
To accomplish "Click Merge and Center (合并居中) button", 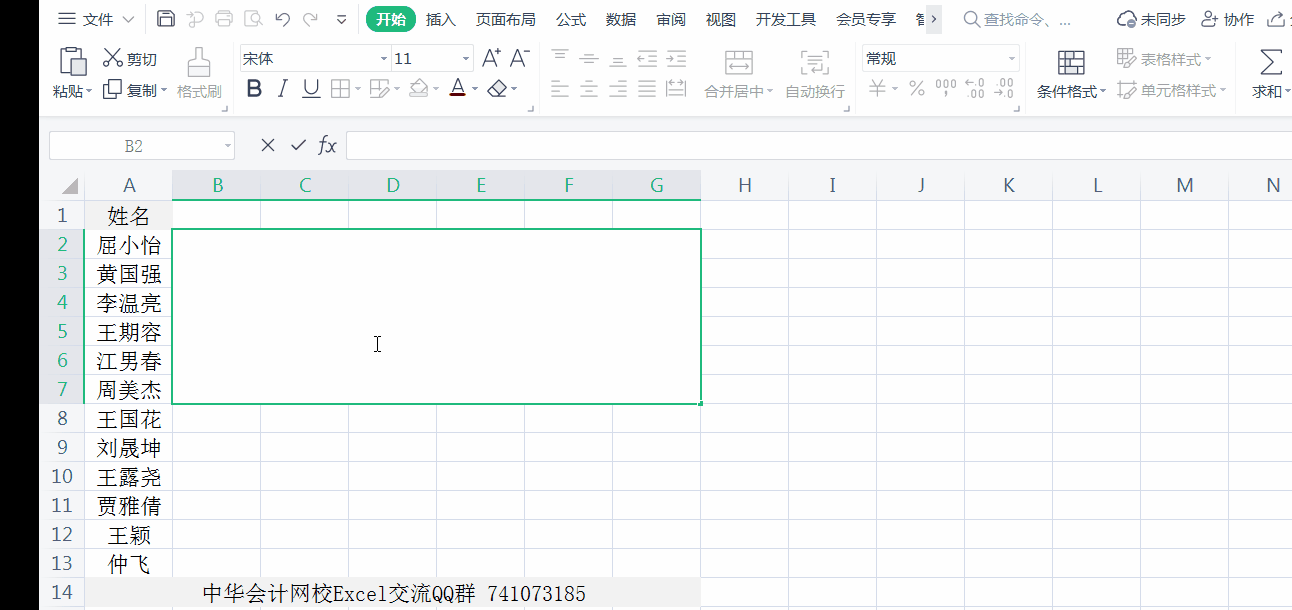I will point(739,74).
